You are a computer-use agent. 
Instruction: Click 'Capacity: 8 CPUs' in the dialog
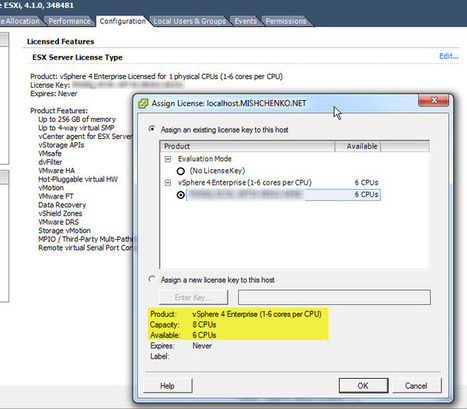tap(183, 325)
